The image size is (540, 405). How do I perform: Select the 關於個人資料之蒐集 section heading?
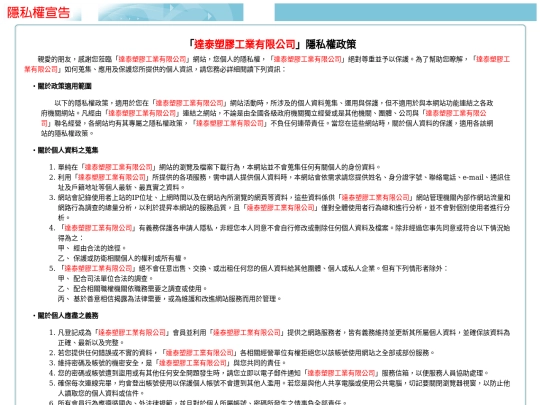pyautogui.click(x=68, y=150)
